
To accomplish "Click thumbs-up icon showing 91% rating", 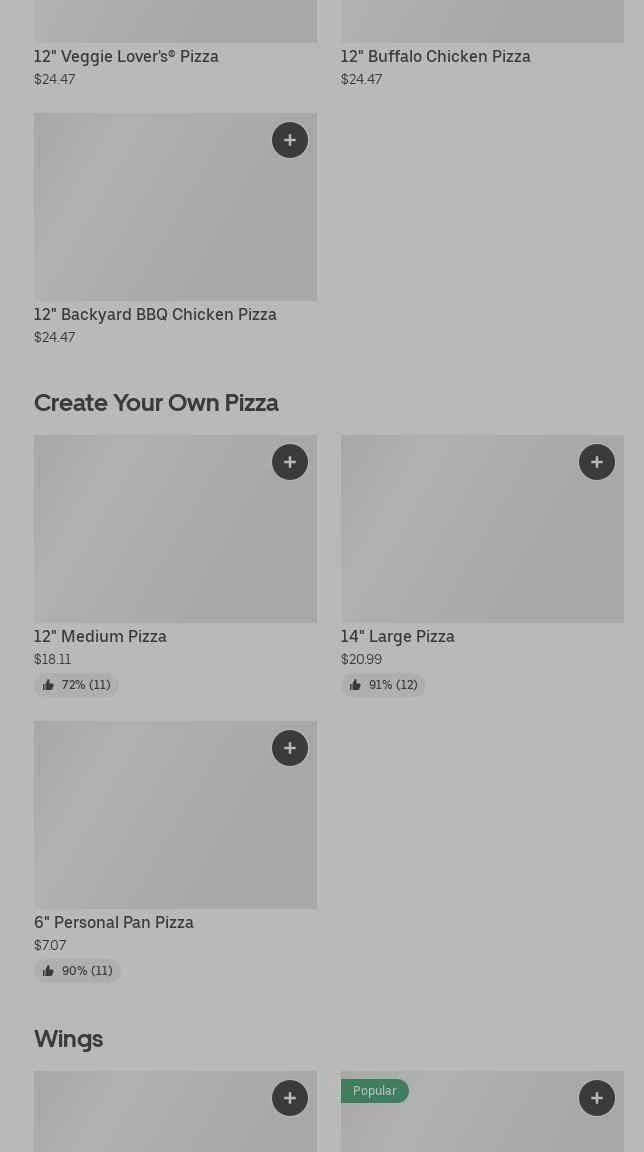I will (x=355, y=685).
